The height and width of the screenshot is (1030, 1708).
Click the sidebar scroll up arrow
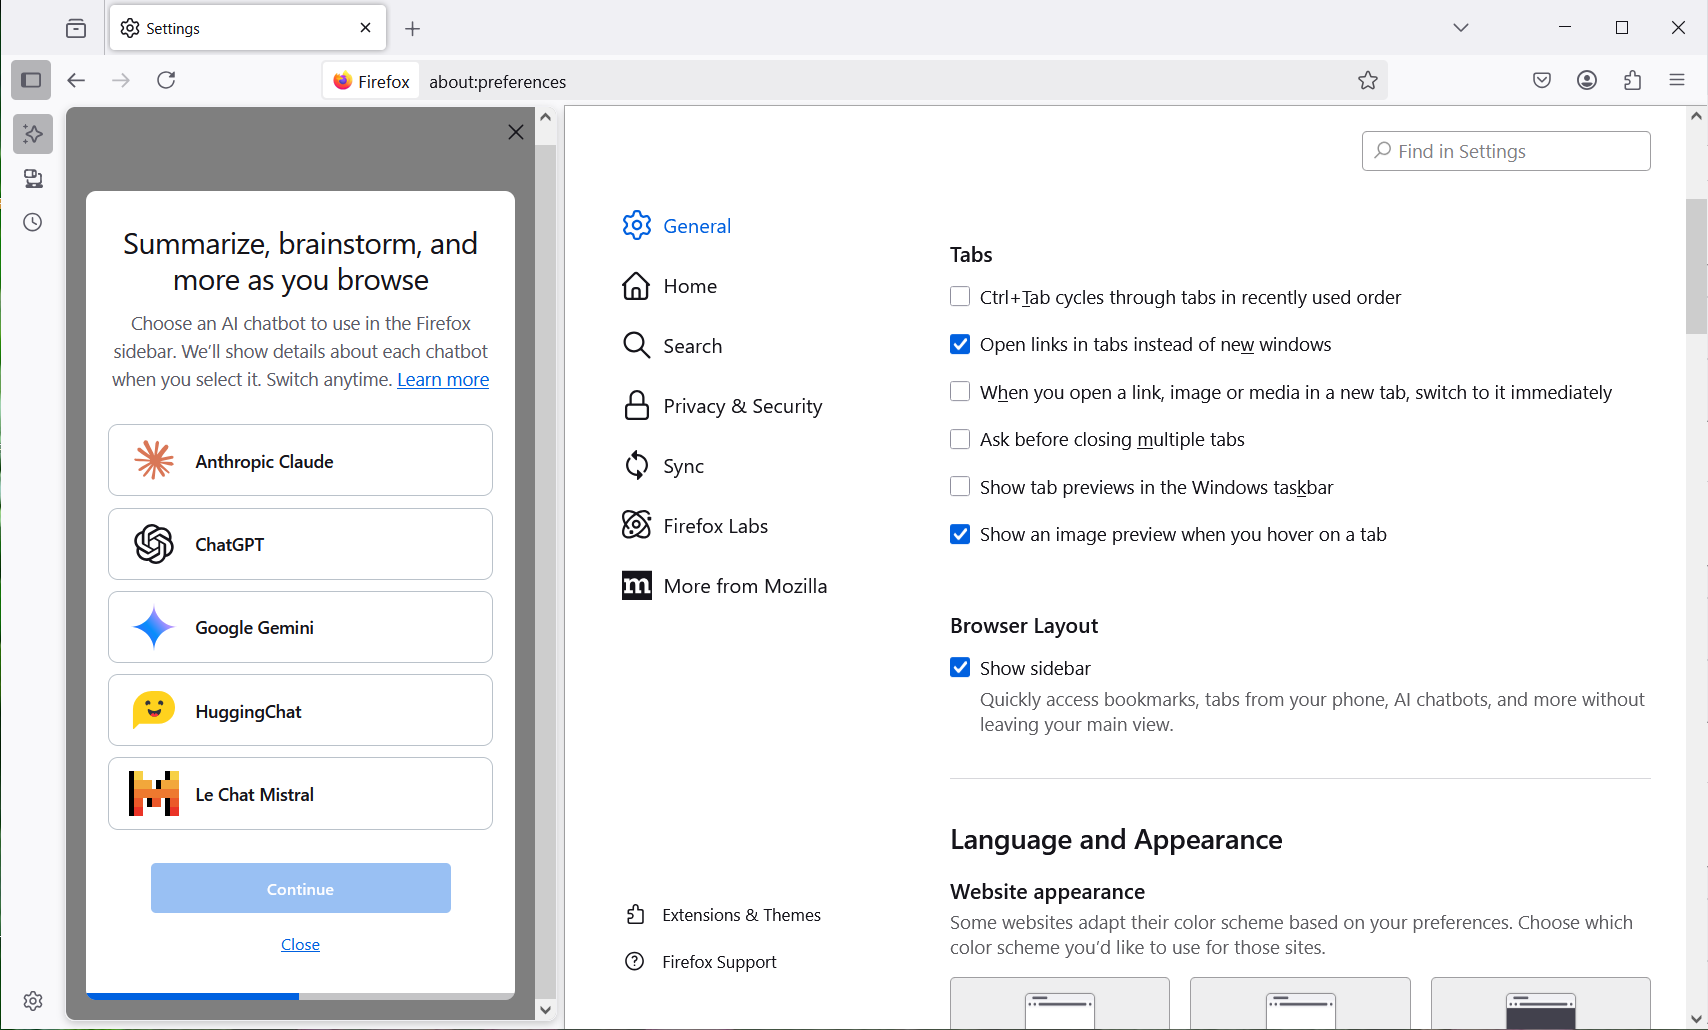pos(546,117)
